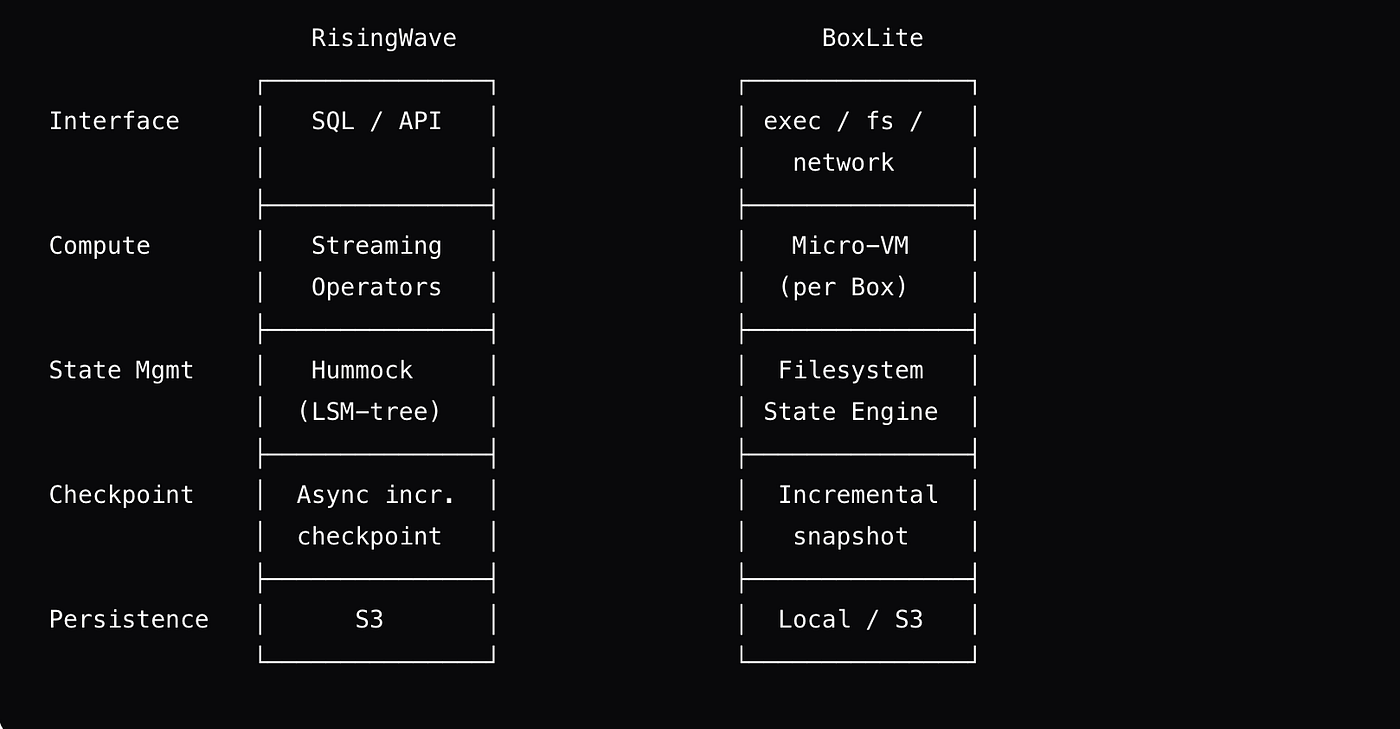Select the Persistence row label
The height and width of the screenshot is (729, 1400).
(129, 619)
